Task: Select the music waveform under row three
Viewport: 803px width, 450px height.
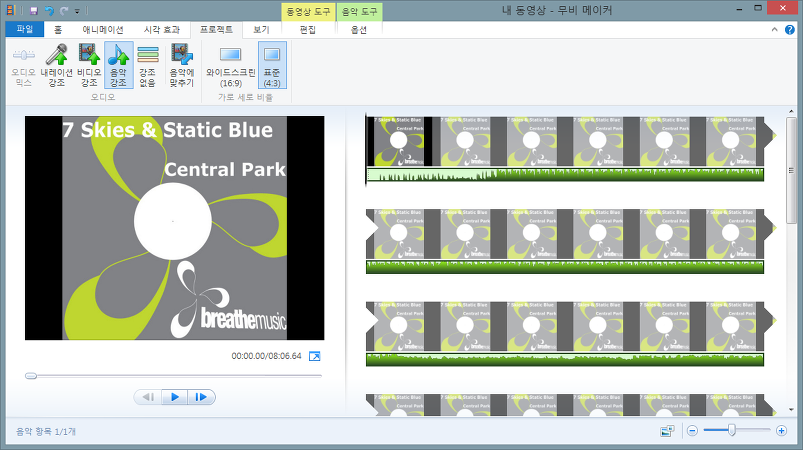Action: [x=565, y=359]
